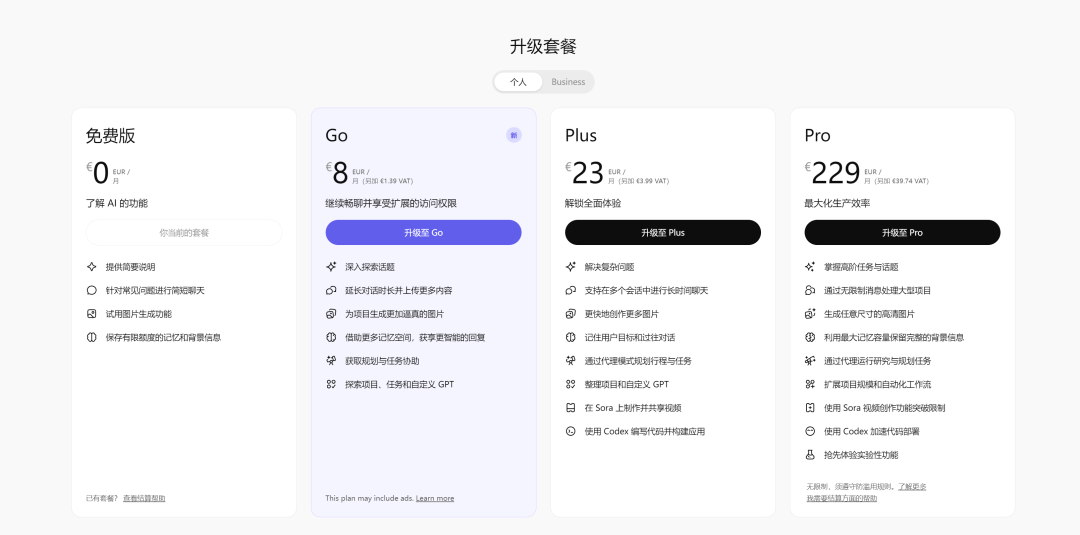Switch to the 个人 plan tab
This screenshot has height=535, width=1080.
tap(518, 82)
